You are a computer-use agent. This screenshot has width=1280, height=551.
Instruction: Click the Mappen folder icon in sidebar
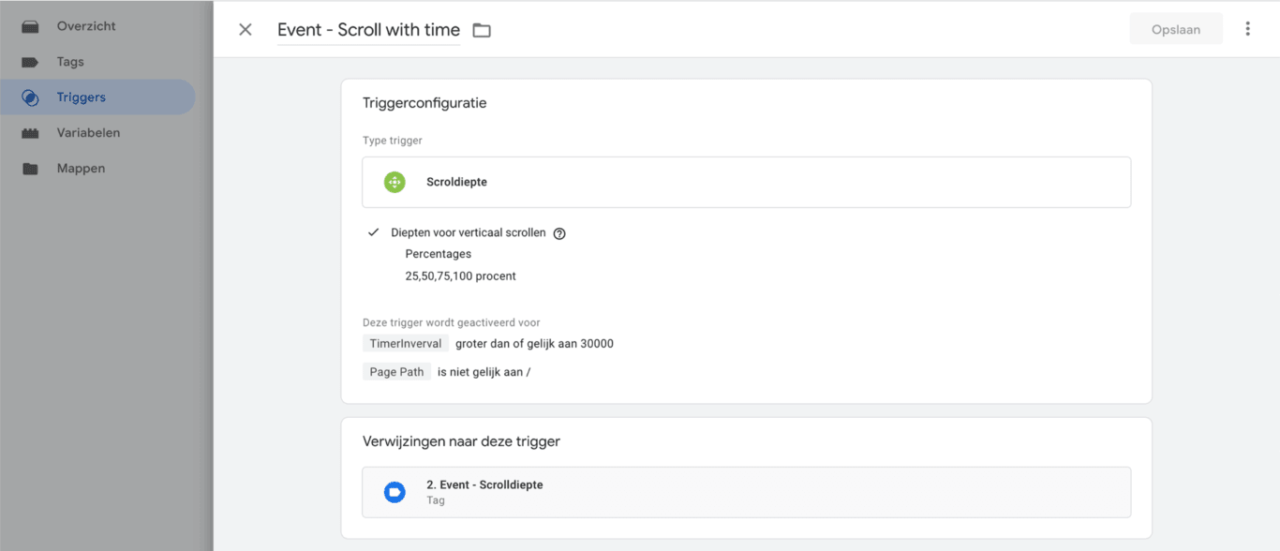coord(30,169)
